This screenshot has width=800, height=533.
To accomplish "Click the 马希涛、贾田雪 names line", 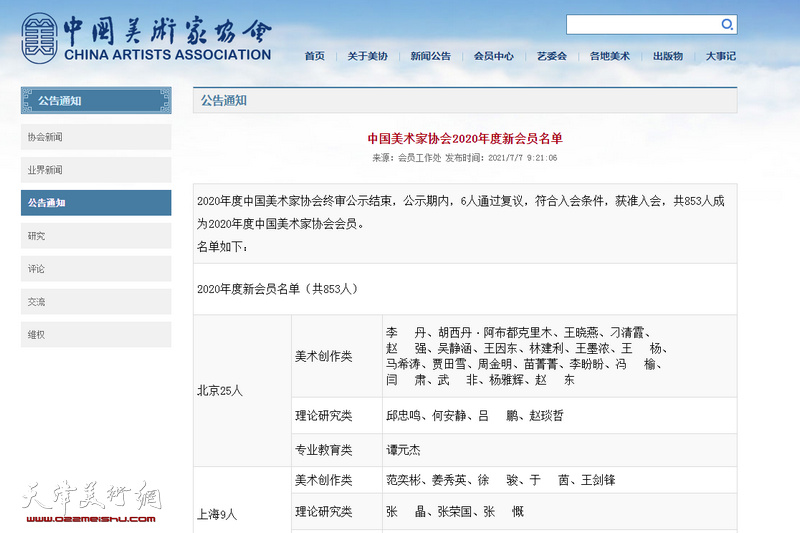I will (524, 364).
